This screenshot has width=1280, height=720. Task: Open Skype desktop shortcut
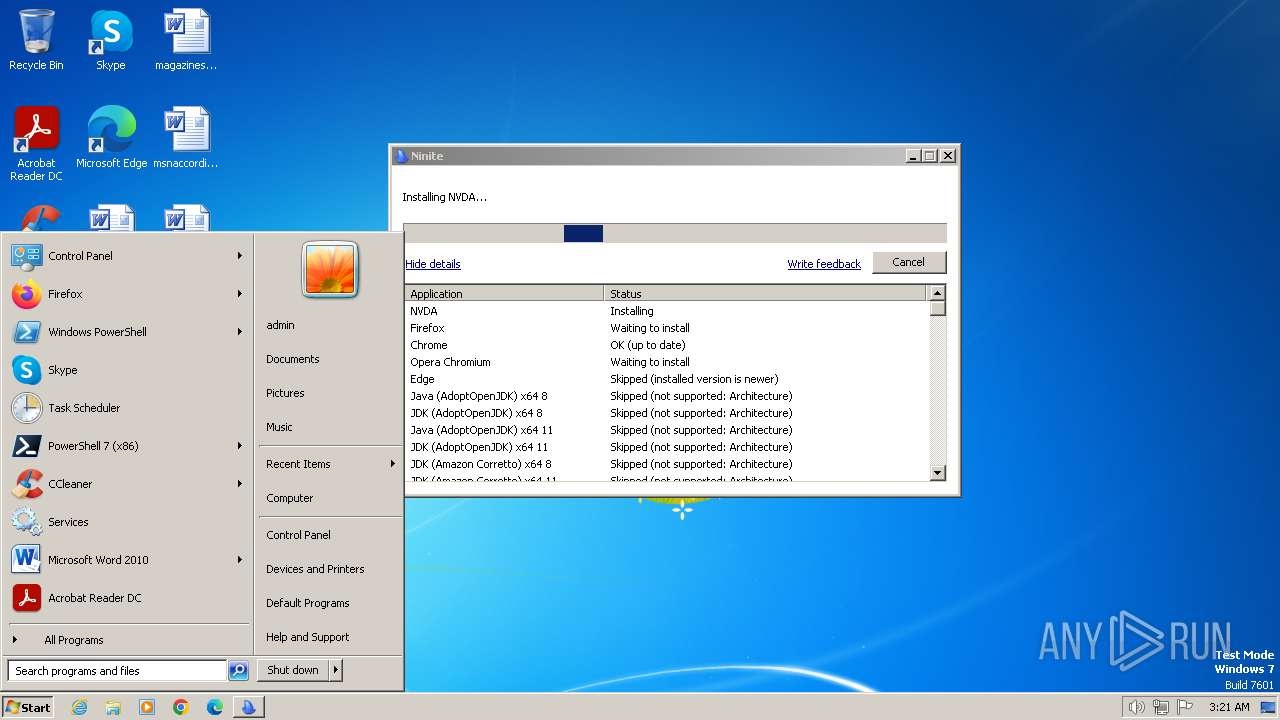click(x=111, y=40)
